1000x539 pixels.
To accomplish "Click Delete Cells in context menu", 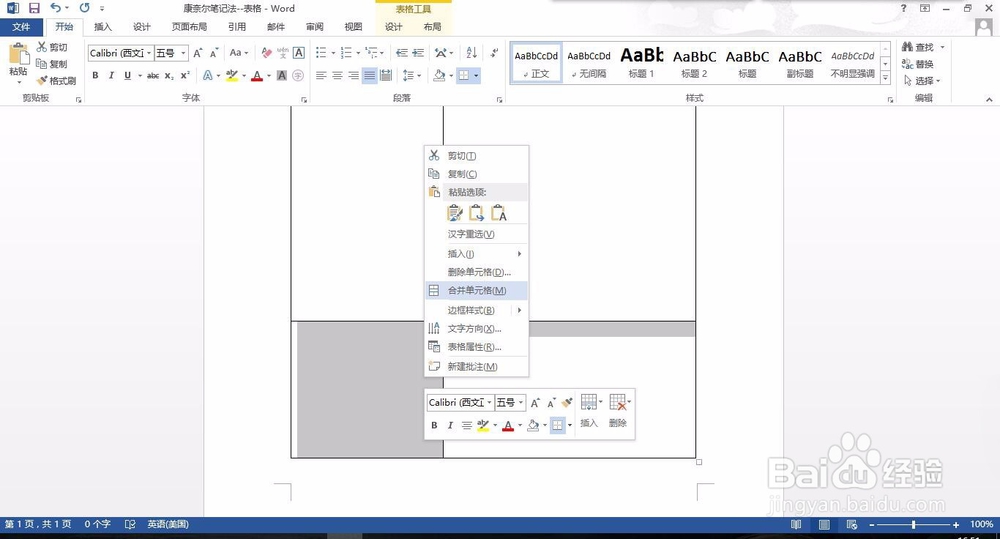I will pos(476,272).
